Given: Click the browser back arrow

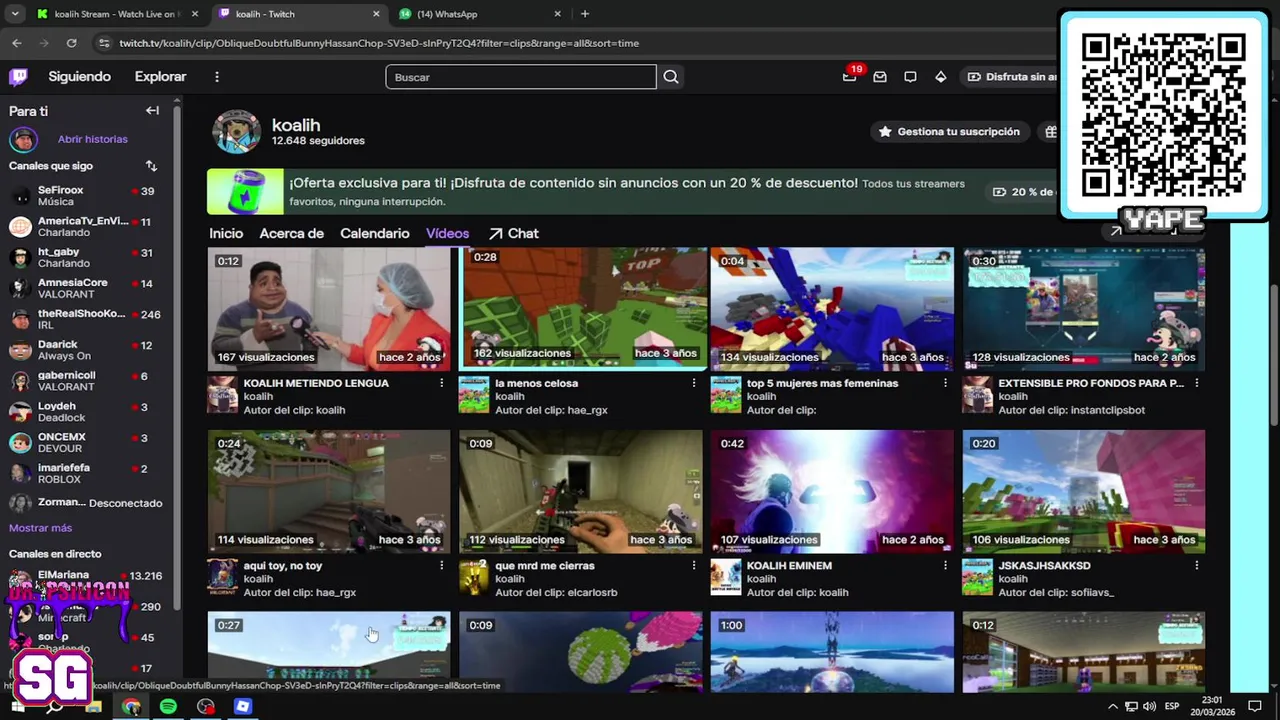Looking at the screenshot, I should (x=16, y=43).
